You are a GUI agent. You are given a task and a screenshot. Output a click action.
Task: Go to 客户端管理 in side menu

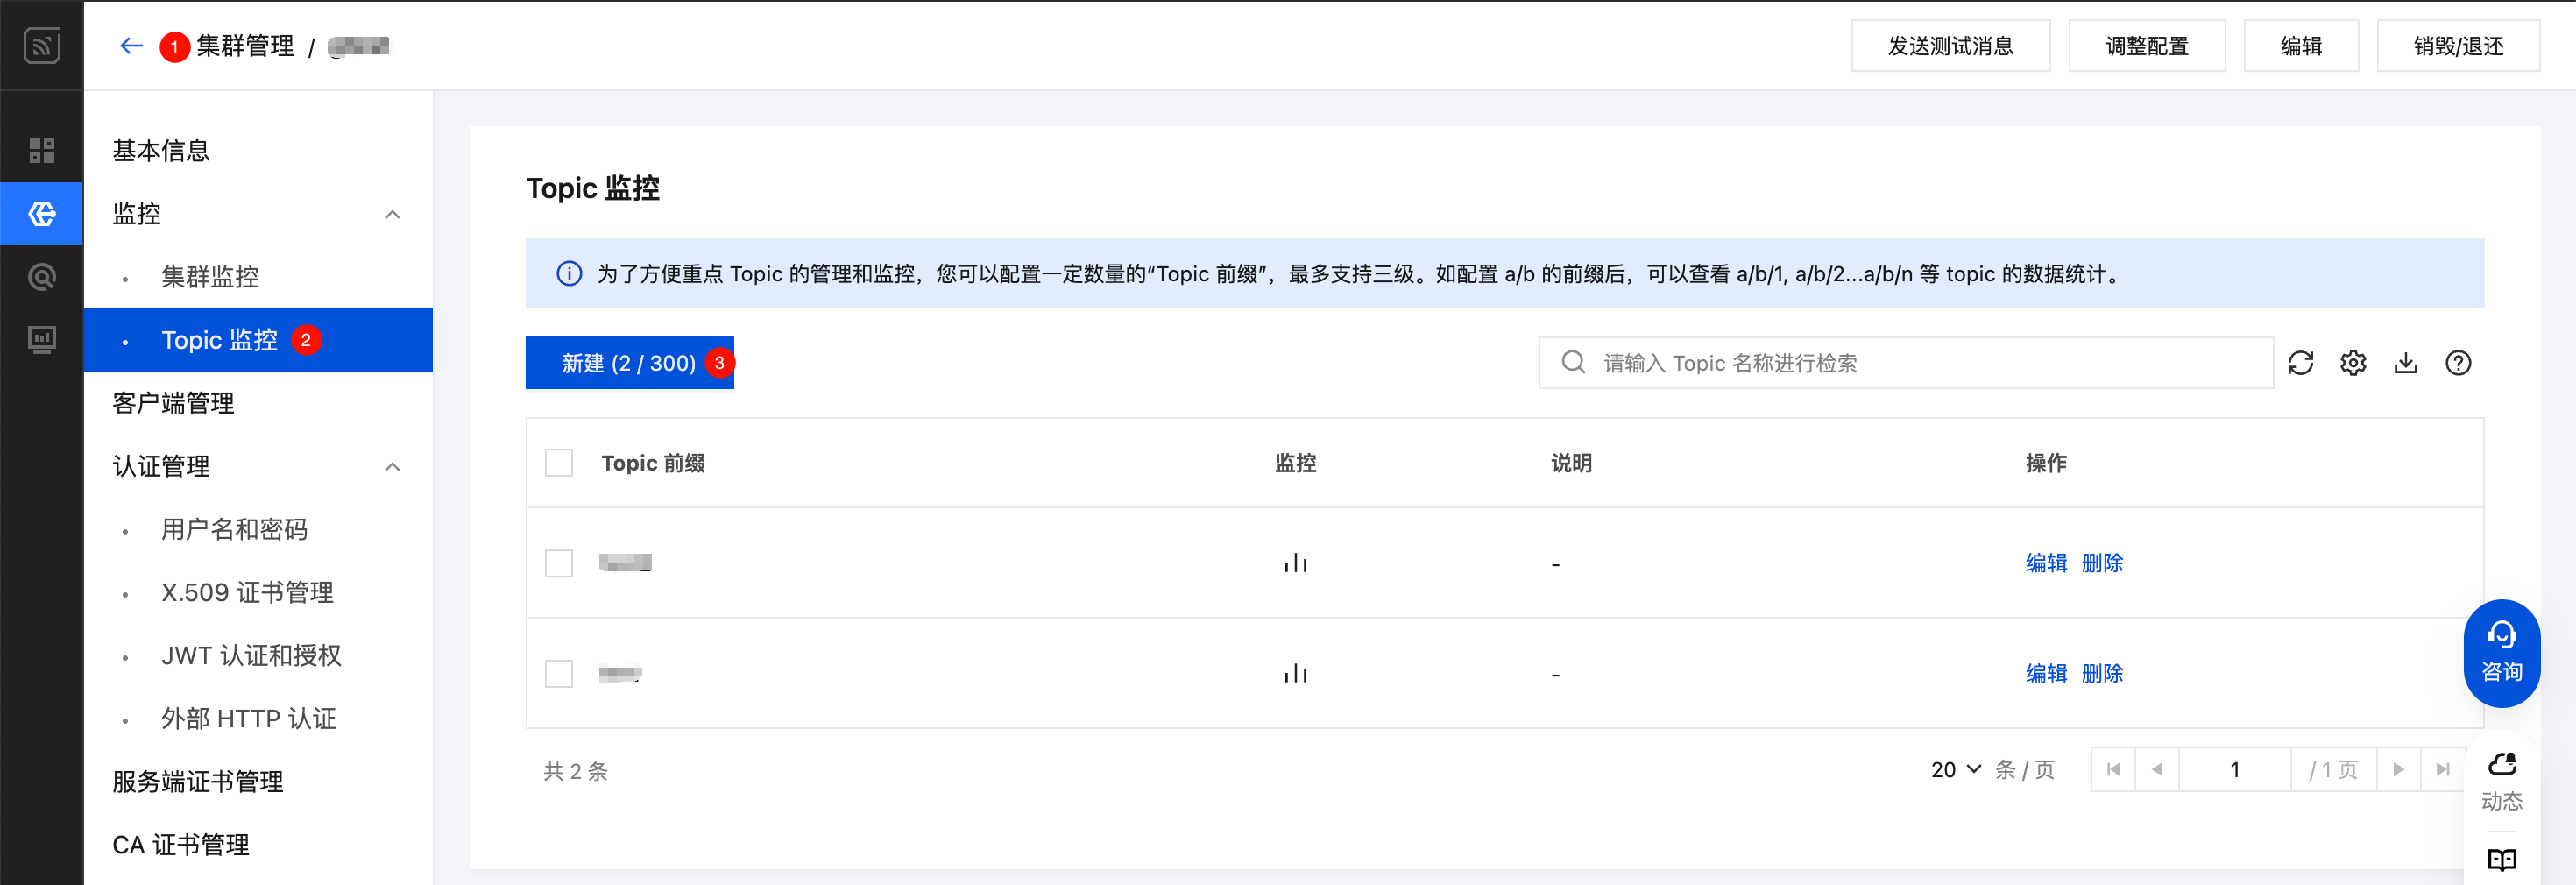click(173, 403)
